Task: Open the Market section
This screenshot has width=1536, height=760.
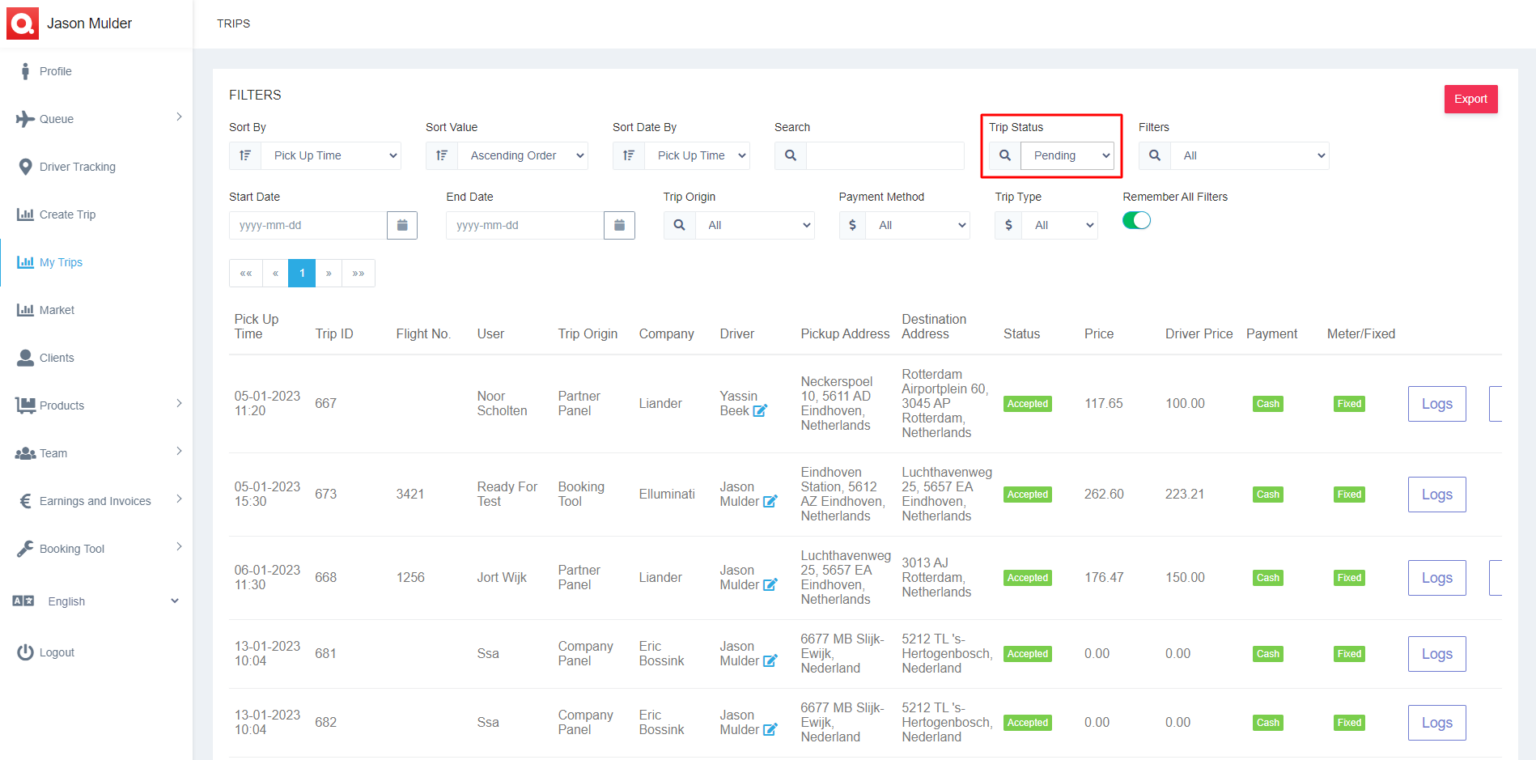Action: [x=57, y=310]
